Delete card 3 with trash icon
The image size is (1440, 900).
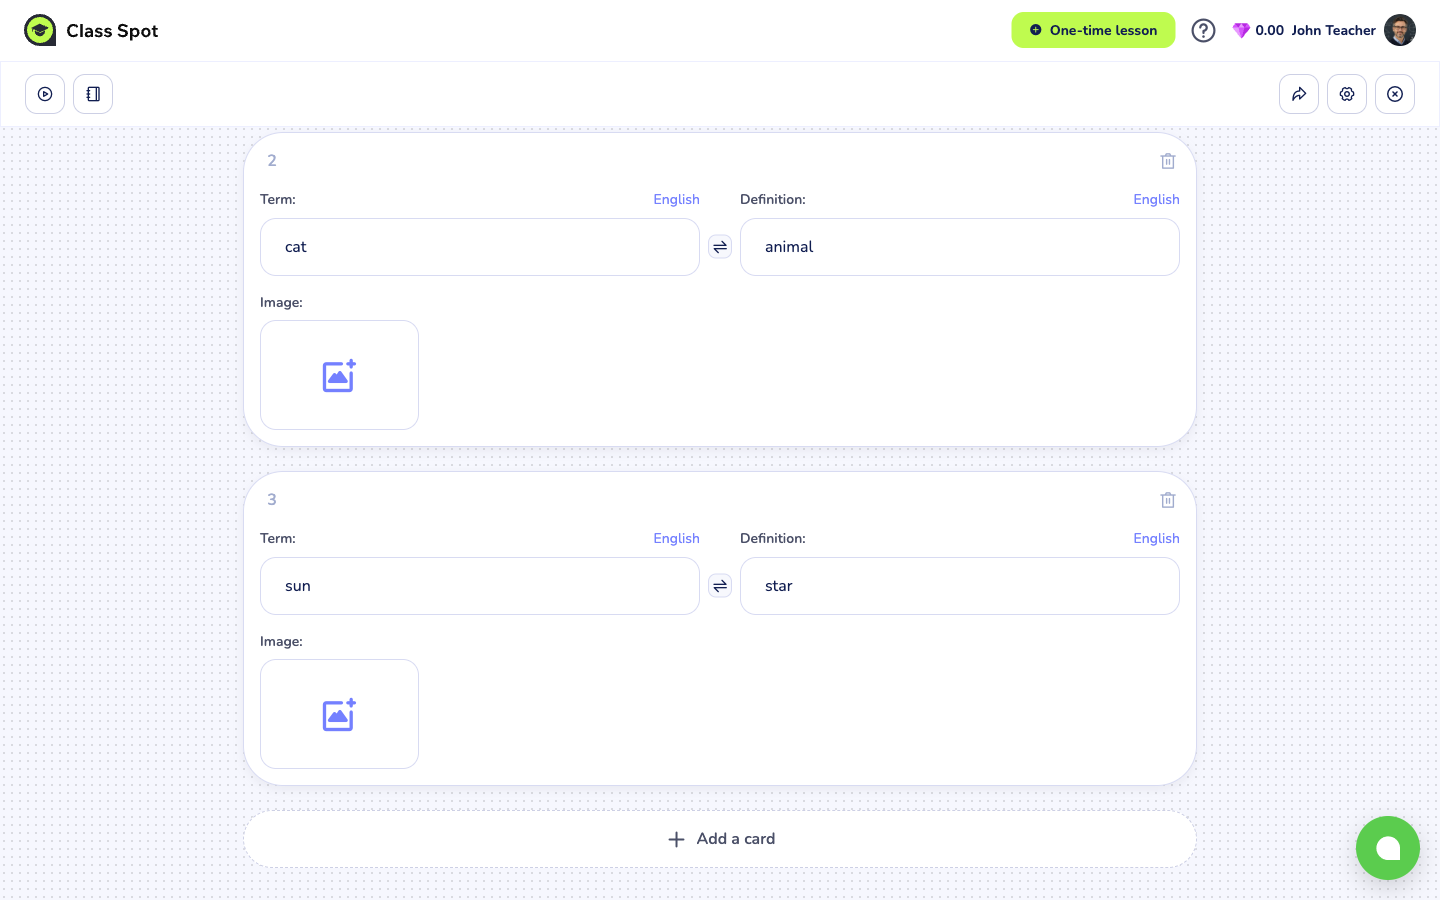1168,500
